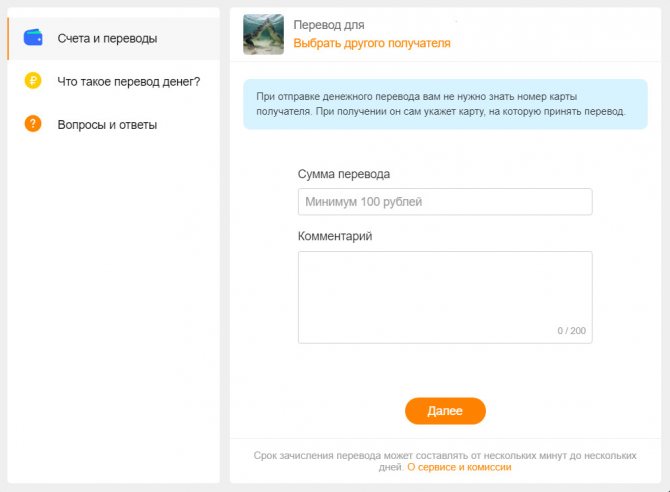
Task: Click the yellow ruble coin icon
Action: coord(33,80)
